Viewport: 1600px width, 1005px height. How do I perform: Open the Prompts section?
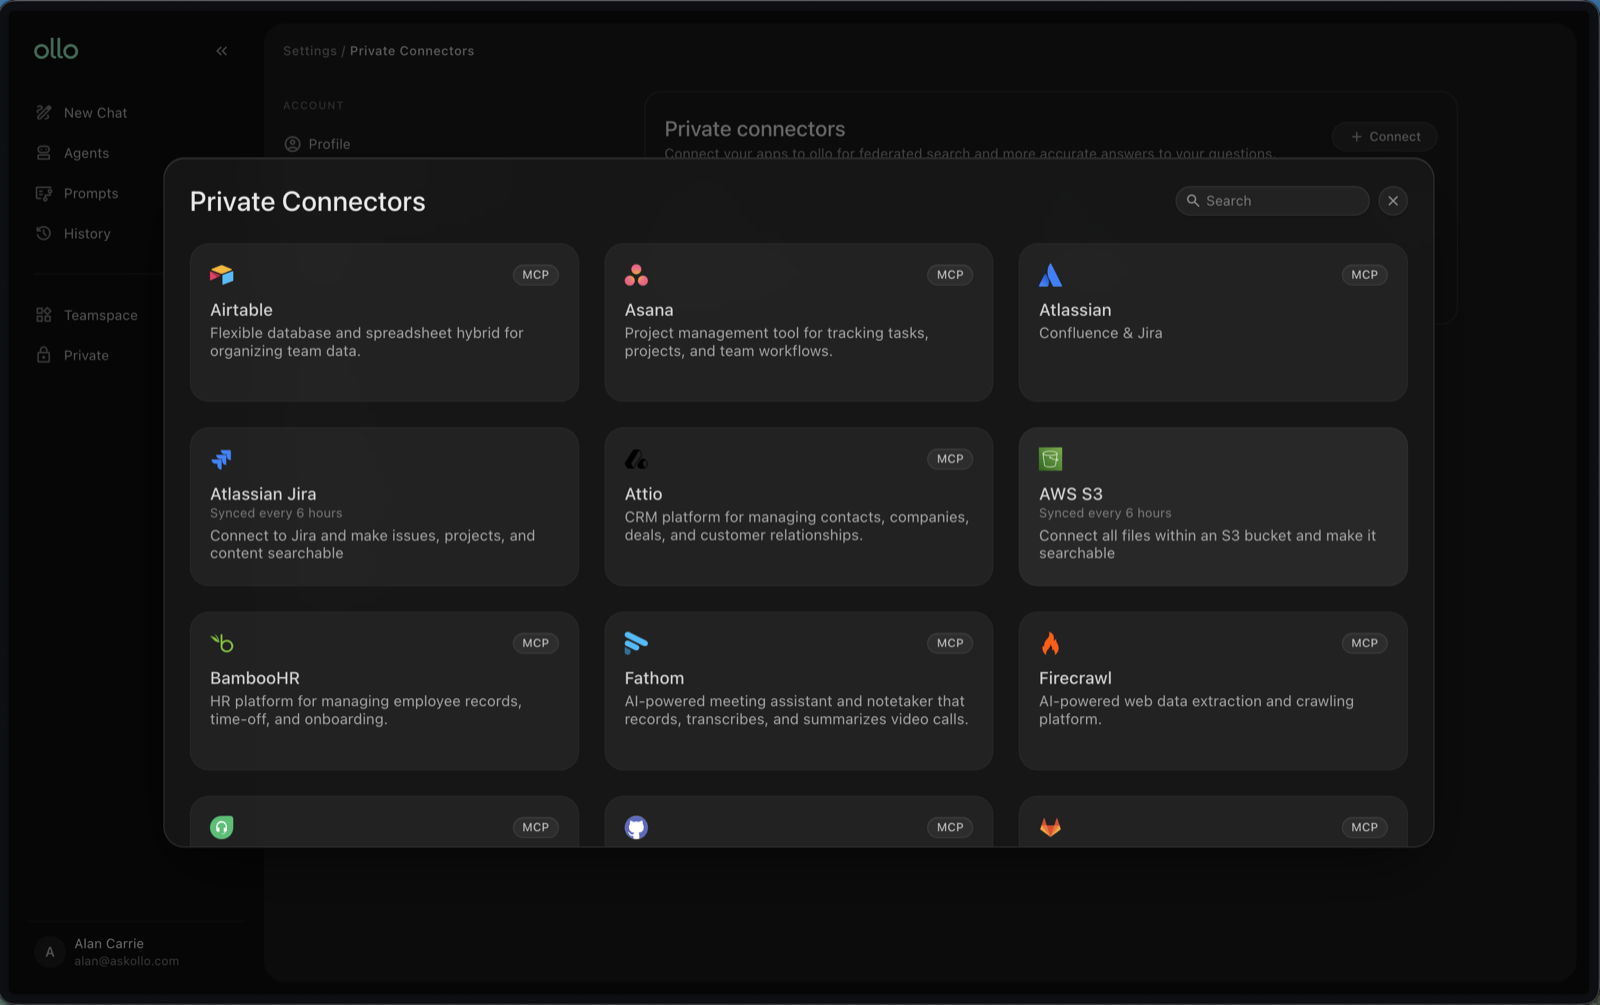[x=77, y=193]
